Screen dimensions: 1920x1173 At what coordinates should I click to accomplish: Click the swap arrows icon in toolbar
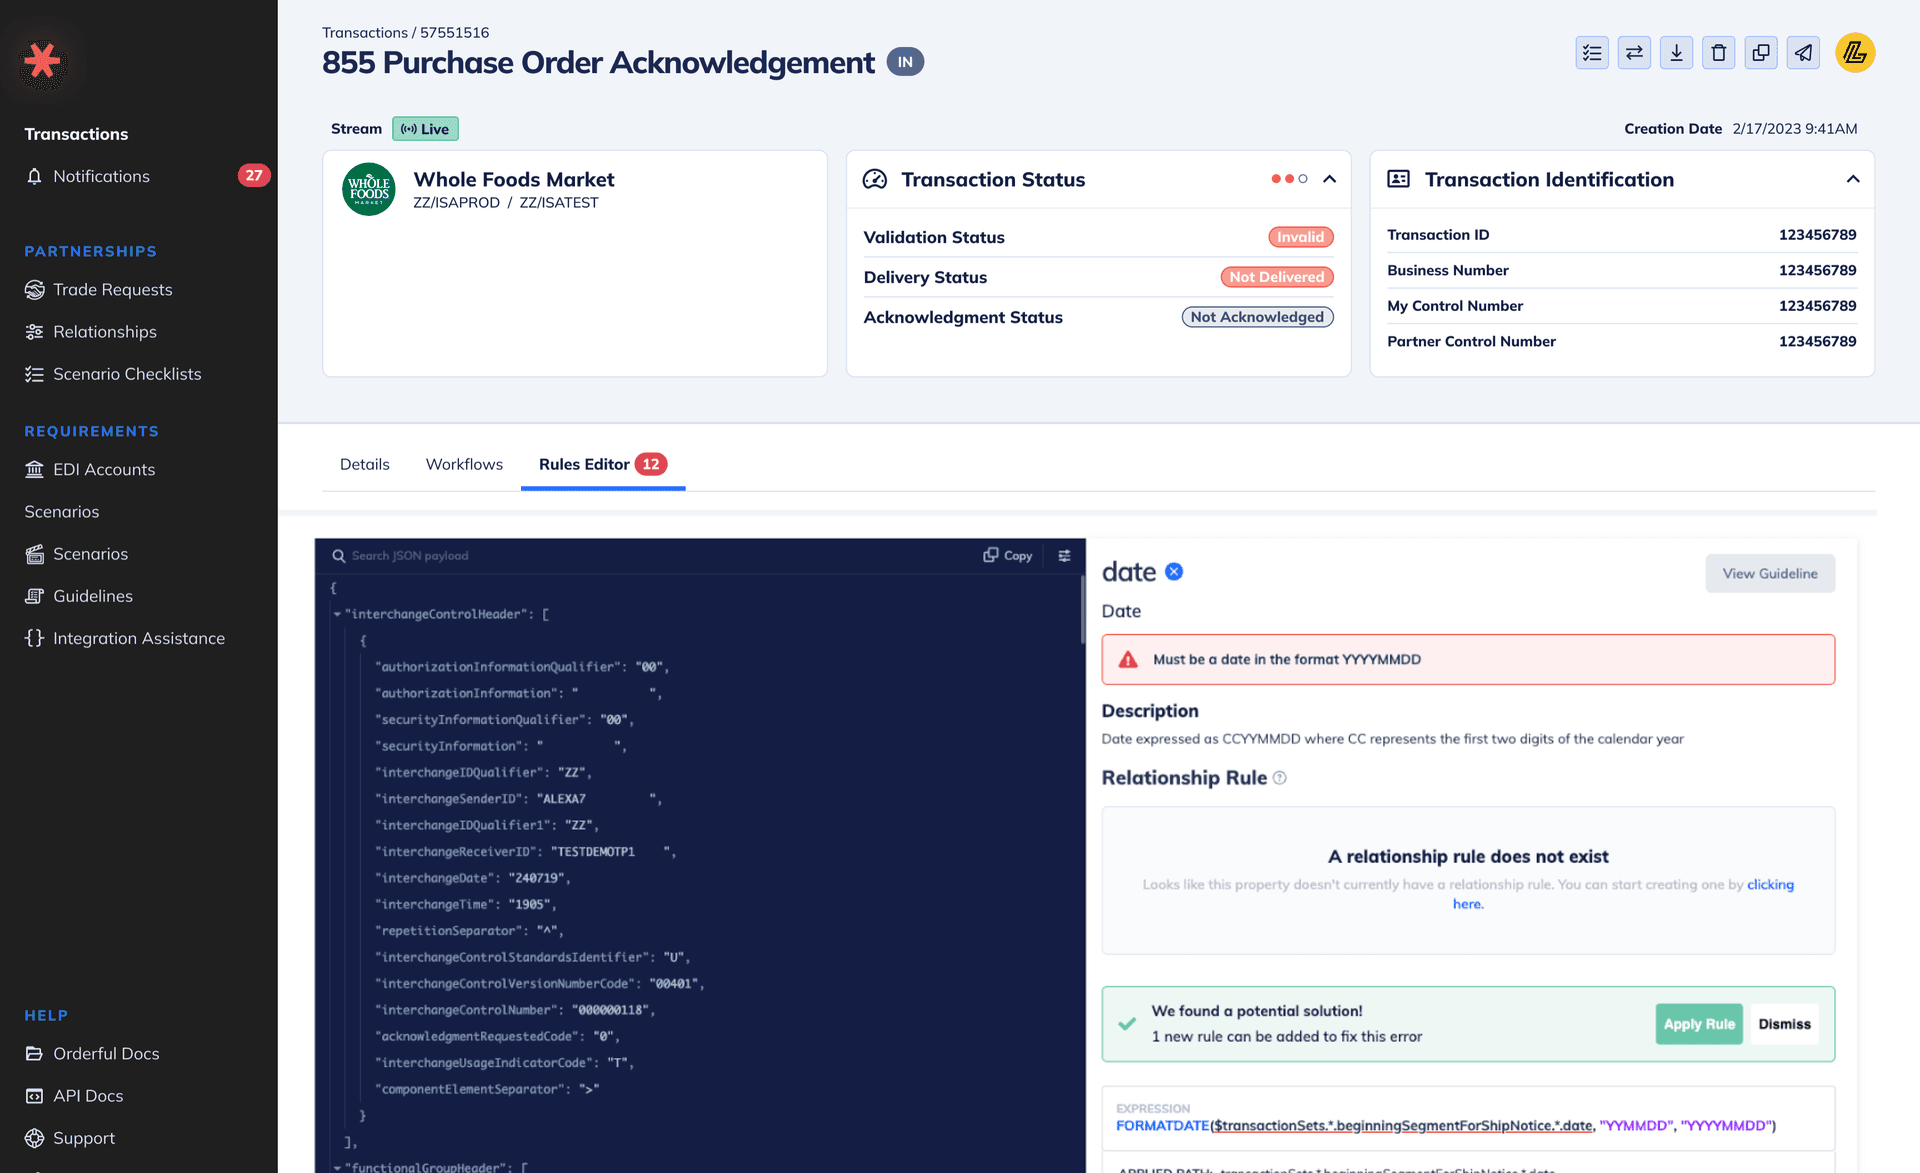pyautogui.click(x=1634, y=53)
